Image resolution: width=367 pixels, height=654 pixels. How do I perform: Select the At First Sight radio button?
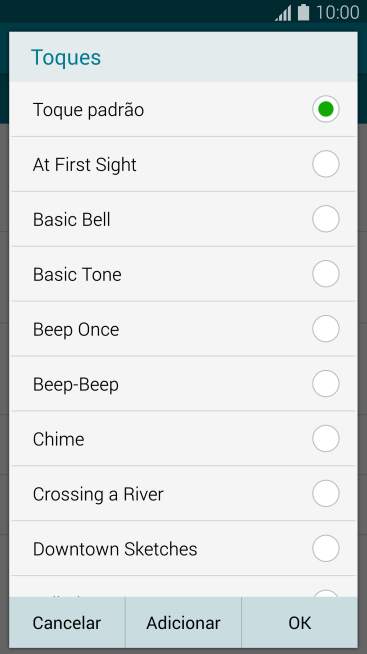[x=326, y=164]
